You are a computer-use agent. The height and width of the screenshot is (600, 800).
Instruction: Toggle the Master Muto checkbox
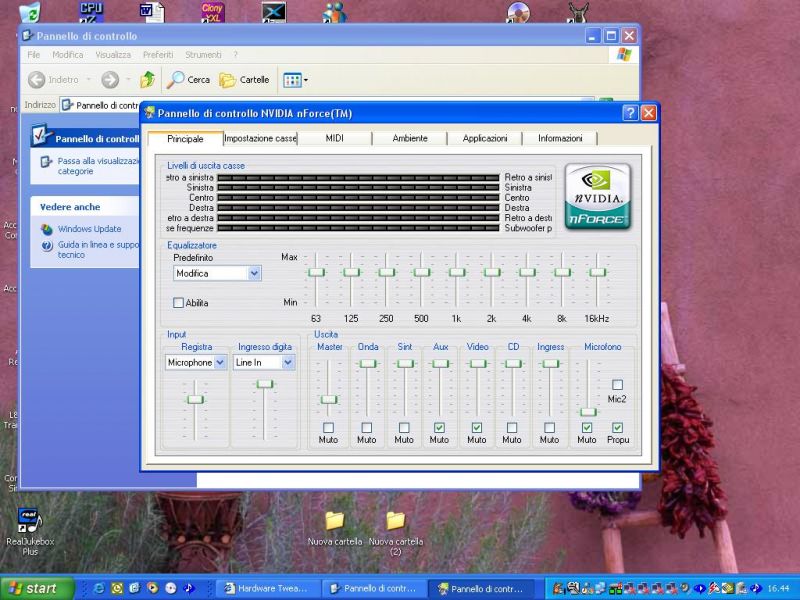(328, 427)
